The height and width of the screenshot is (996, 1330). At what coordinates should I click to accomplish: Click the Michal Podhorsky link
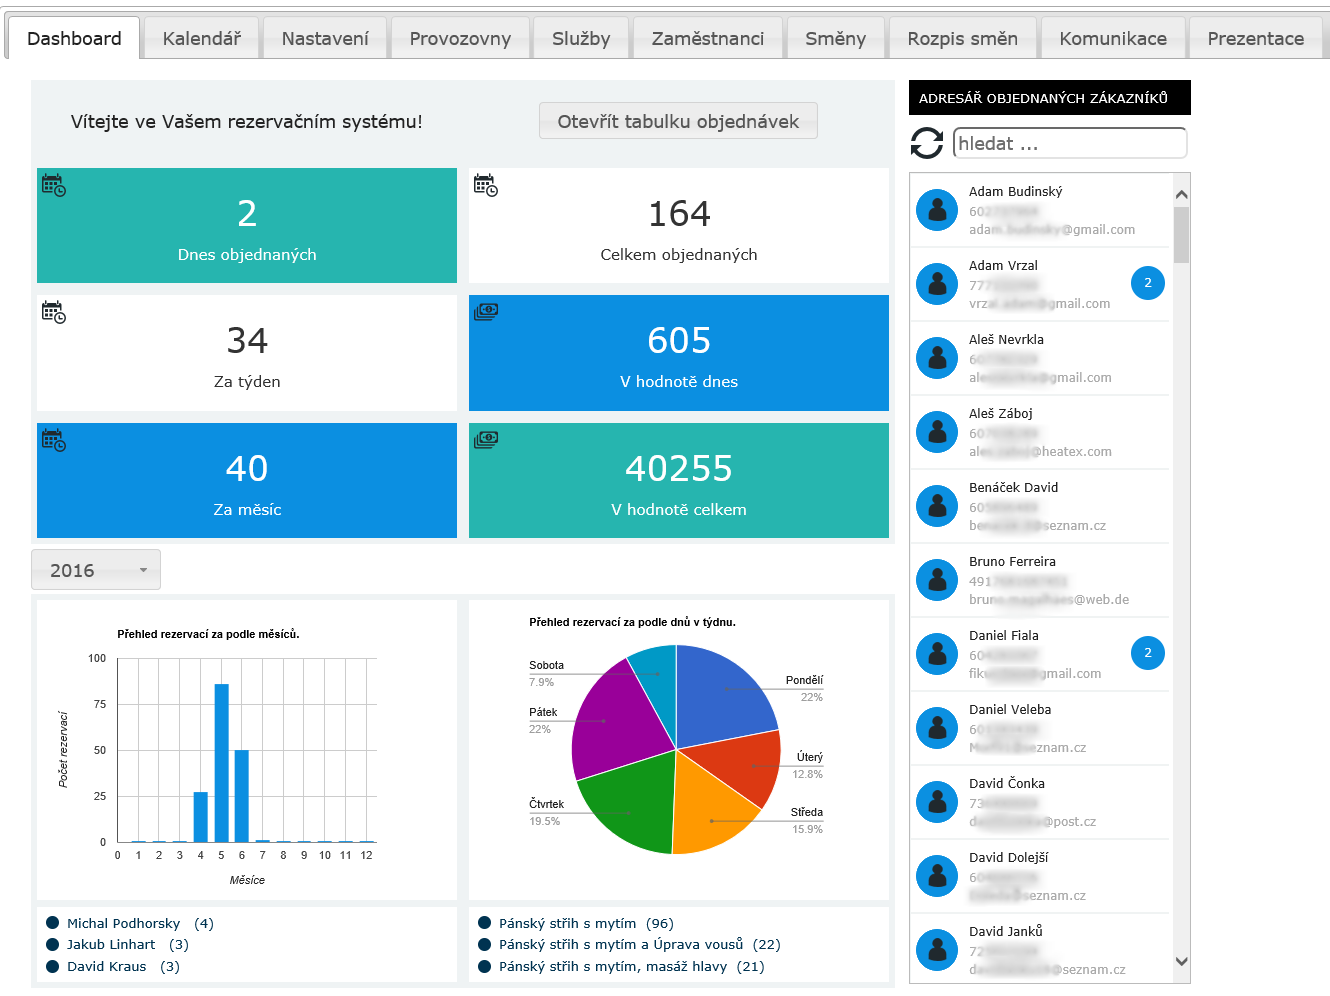pos(124,923)
